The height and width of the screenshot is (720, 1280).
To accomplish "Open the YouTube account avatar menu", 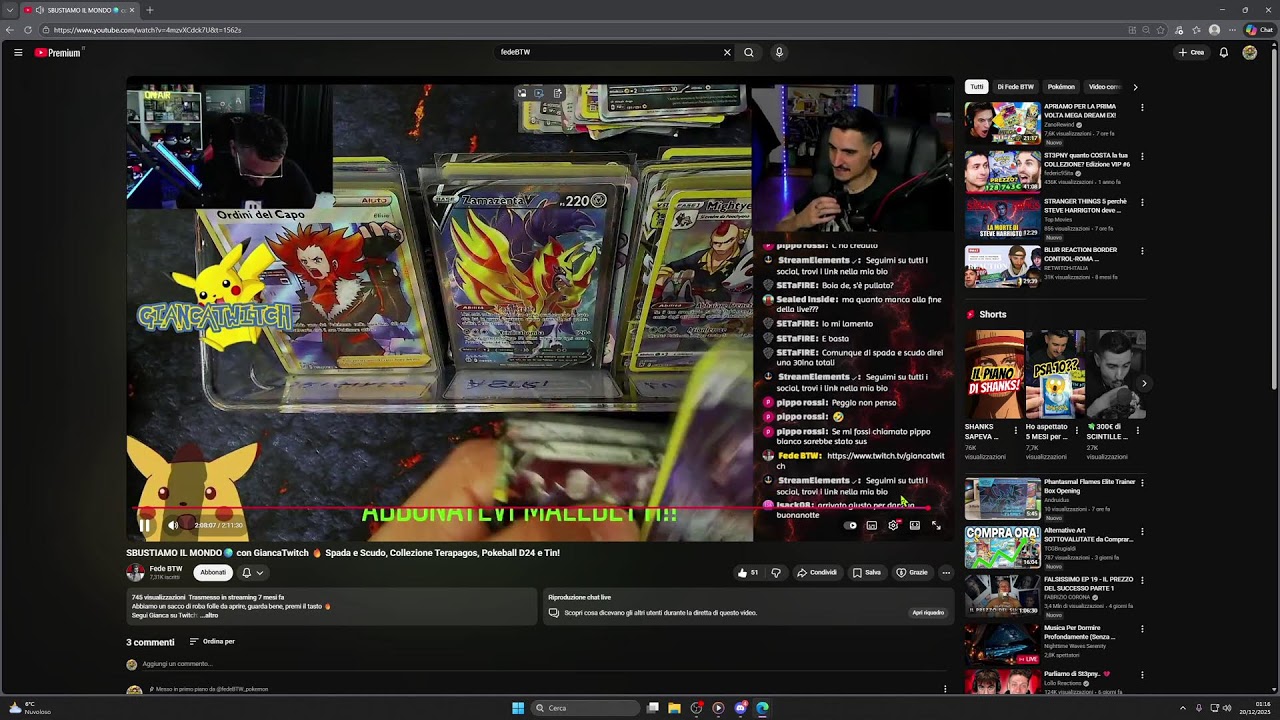I will (x=1250, y=52).
